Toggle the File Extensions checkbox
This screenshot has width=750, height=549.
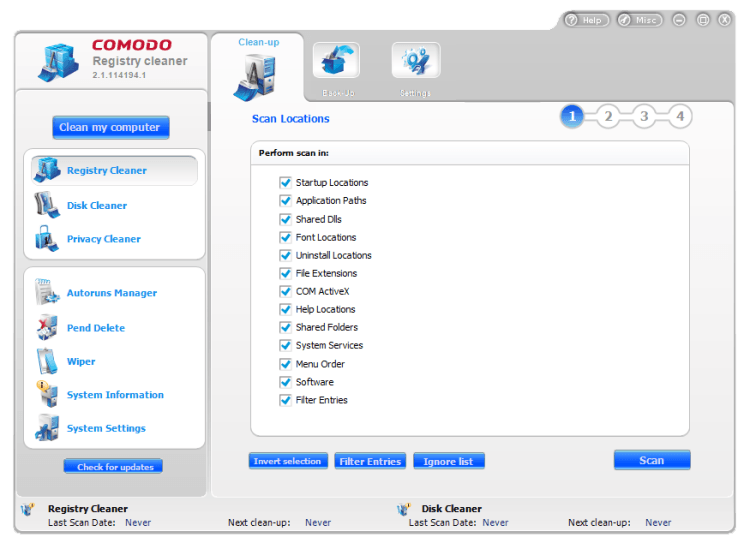tap(286, 273)
